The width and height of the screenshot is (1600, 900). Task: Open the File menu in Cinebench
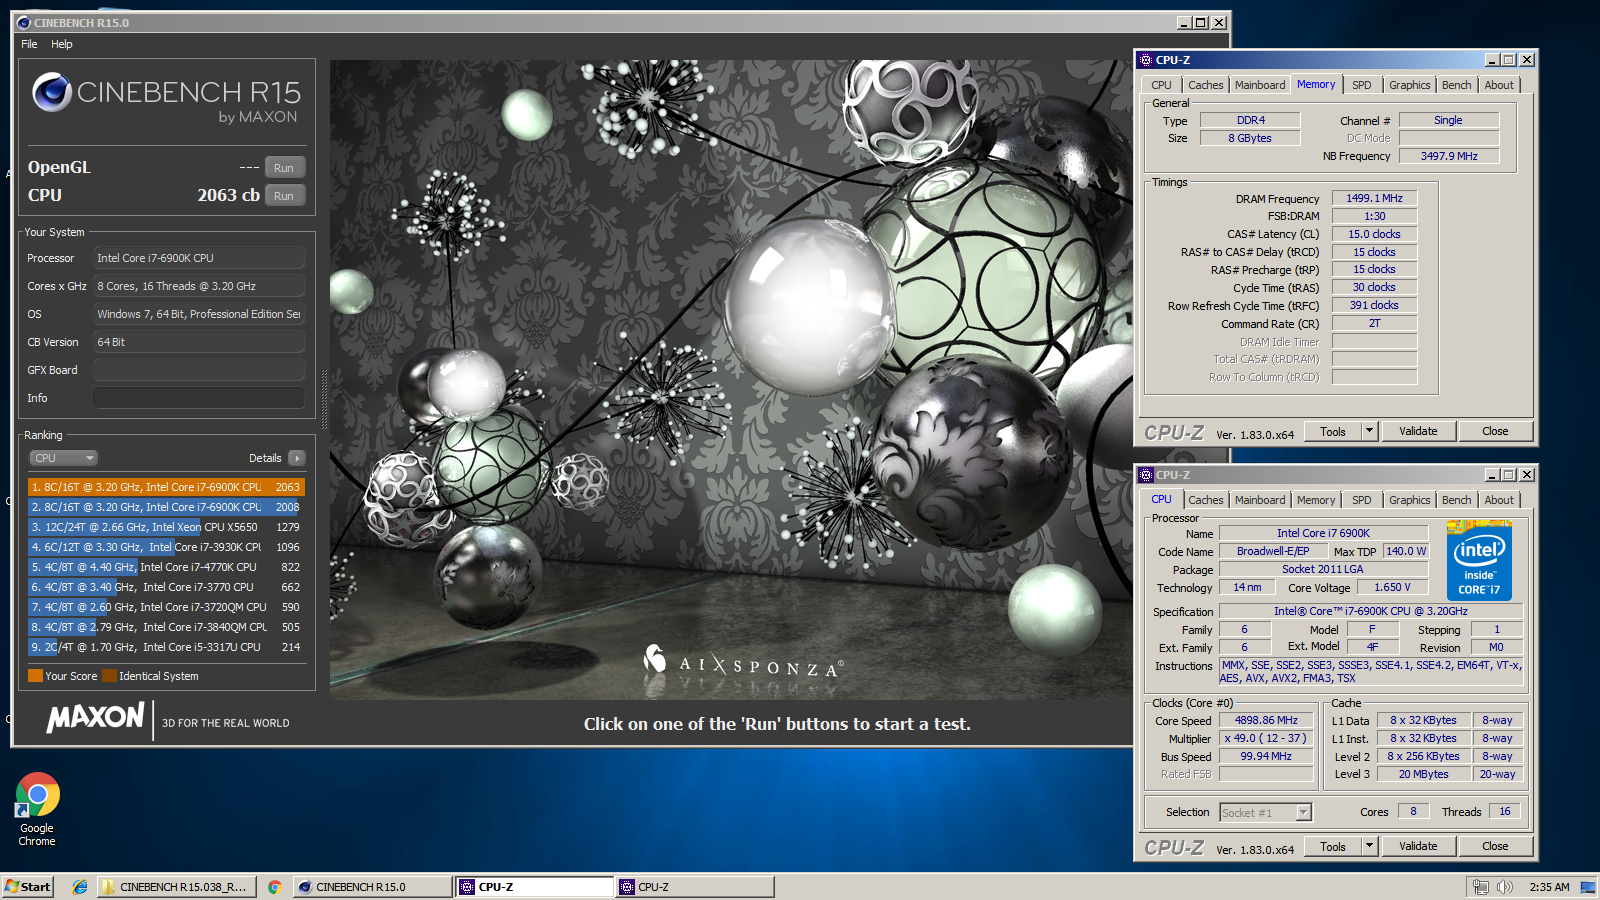tap(29, 44)
